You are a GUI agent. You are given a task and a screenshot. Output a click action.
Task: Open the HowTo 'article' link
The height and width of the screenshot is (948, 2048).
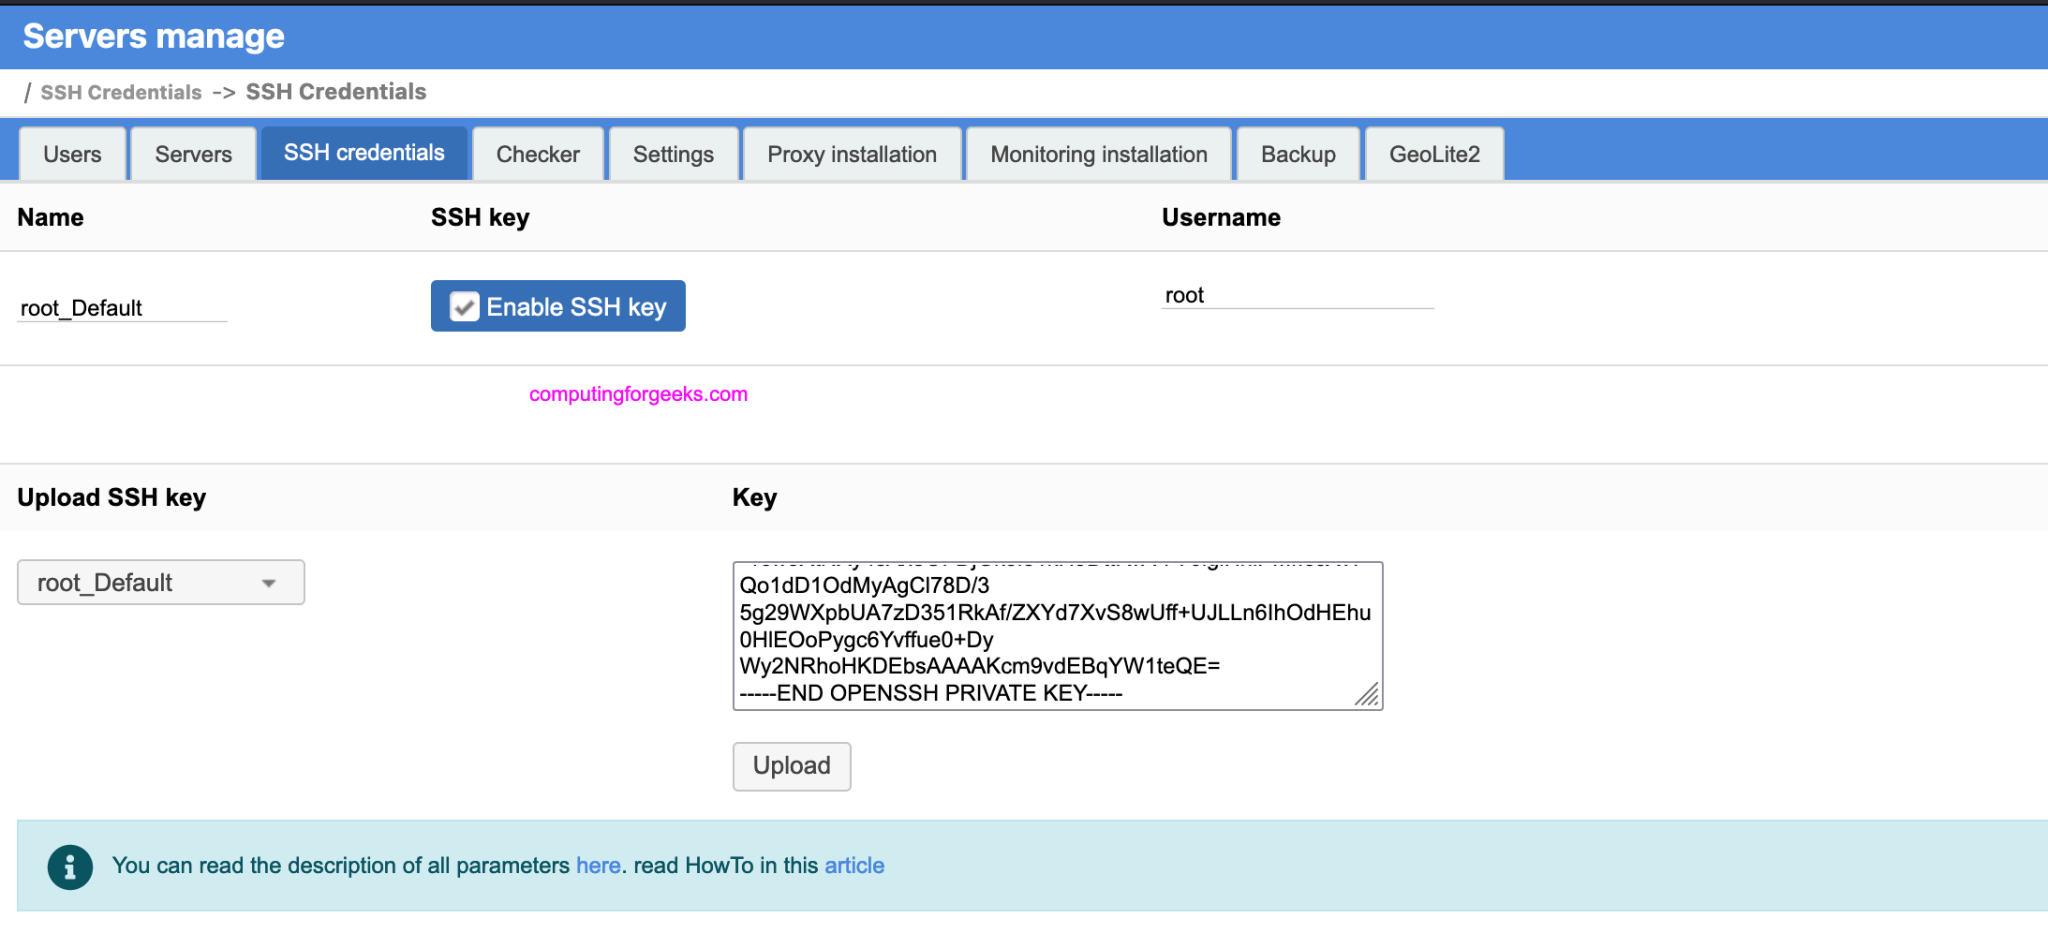[854, 866]
